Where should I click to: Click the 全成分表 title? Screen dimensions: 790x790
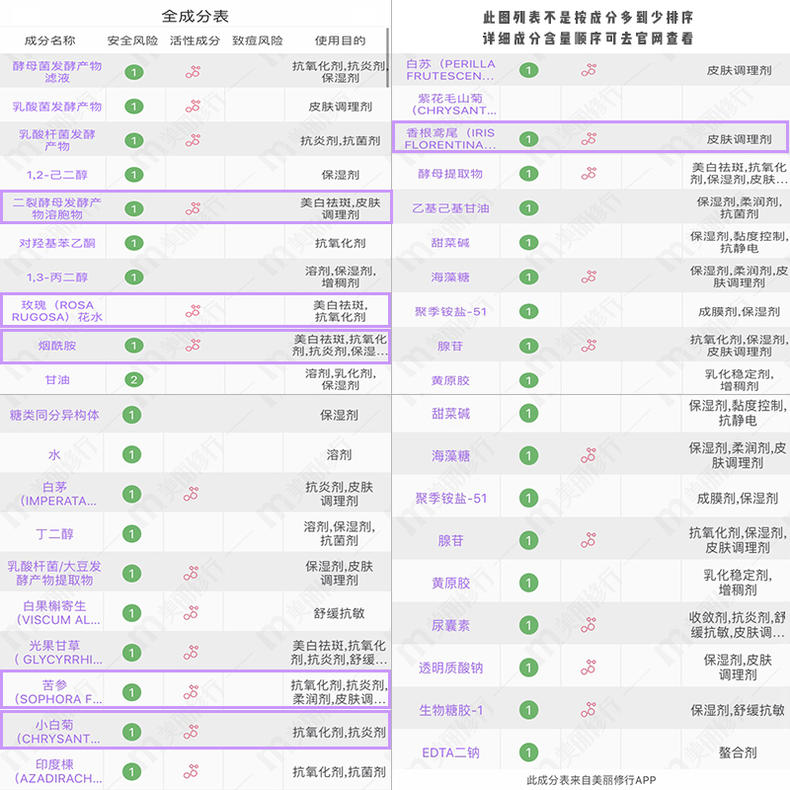click(195, 16)
